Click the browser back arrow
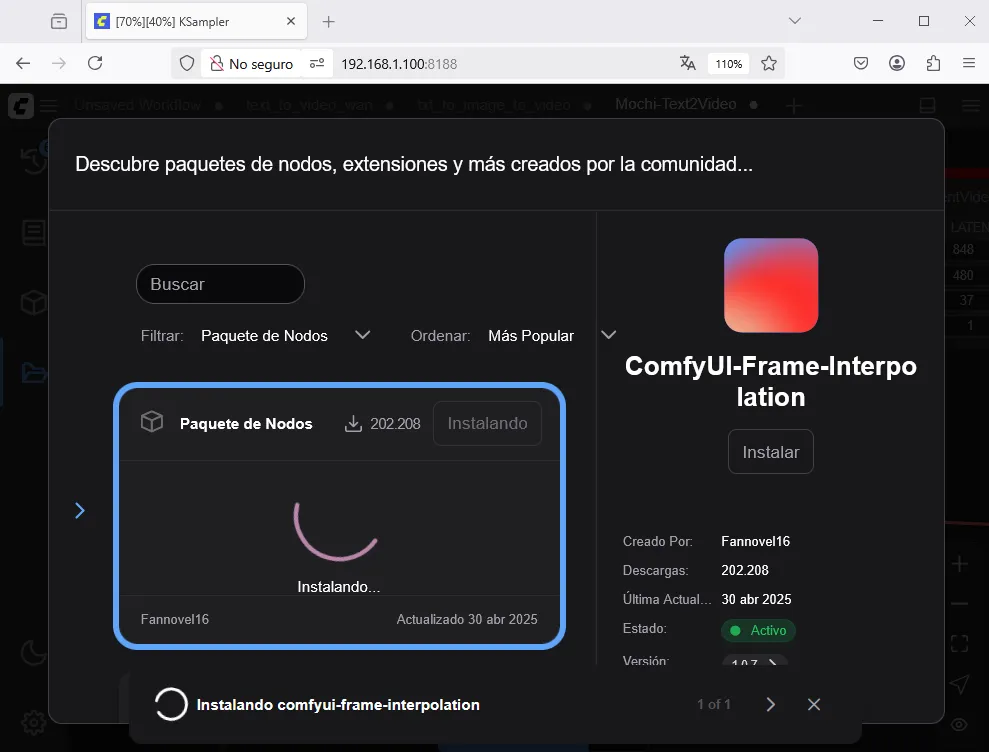 point(23,63)
